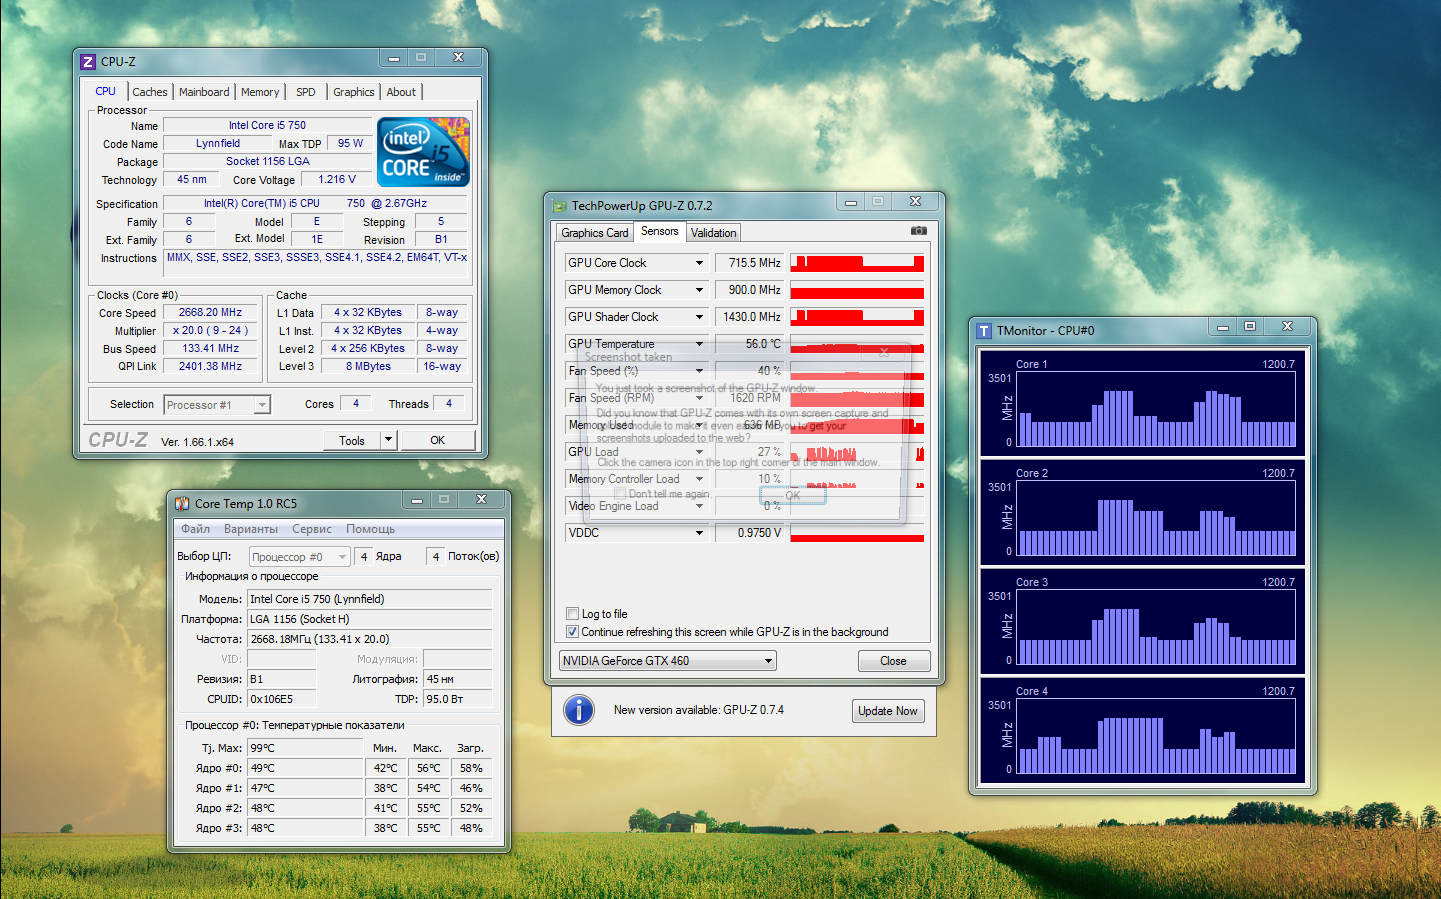1441x899 pixels.
Task: Click the GPU Core Clock red graph
Action: click(857, 263)
